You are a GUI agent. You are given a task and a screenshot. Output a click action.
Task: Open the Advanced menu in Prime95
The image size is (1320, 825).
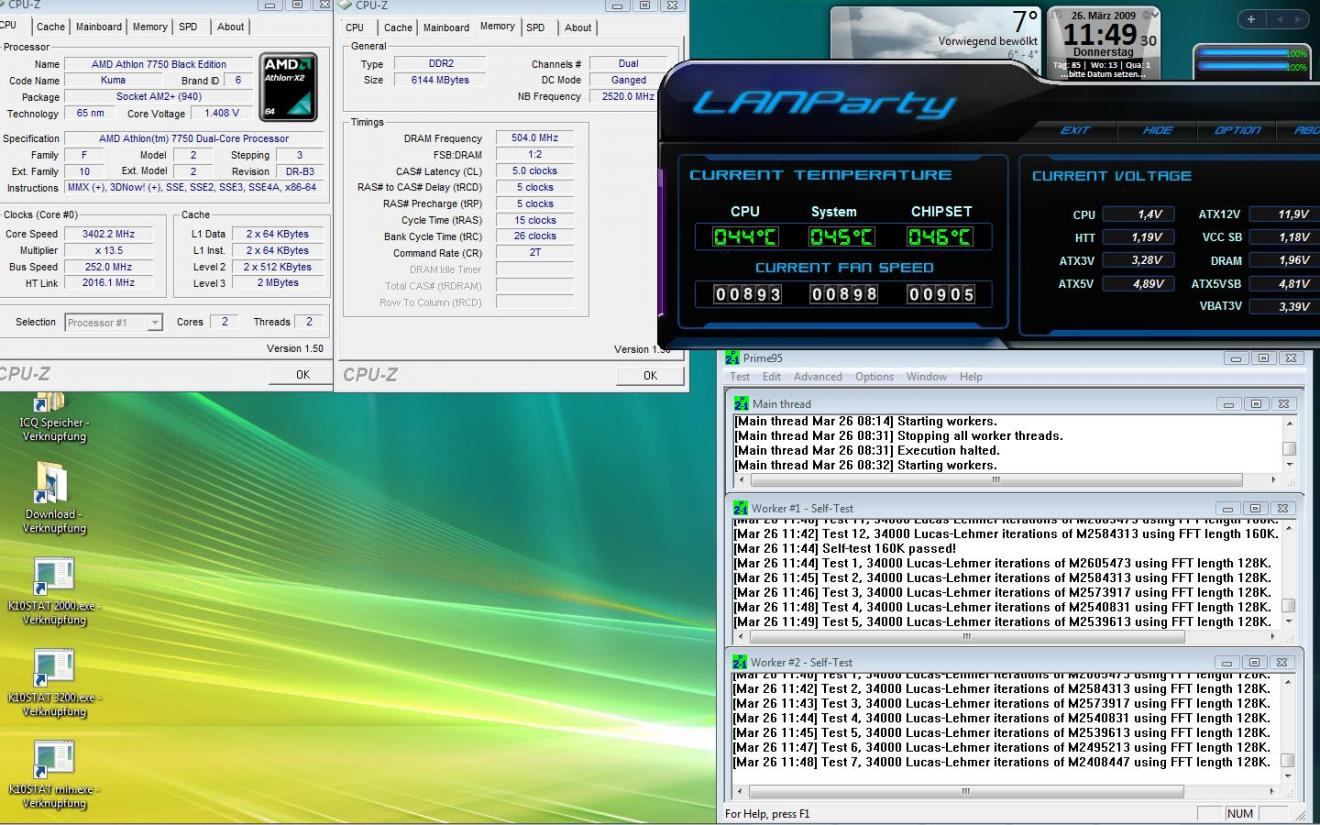click(x=818, y=377)
